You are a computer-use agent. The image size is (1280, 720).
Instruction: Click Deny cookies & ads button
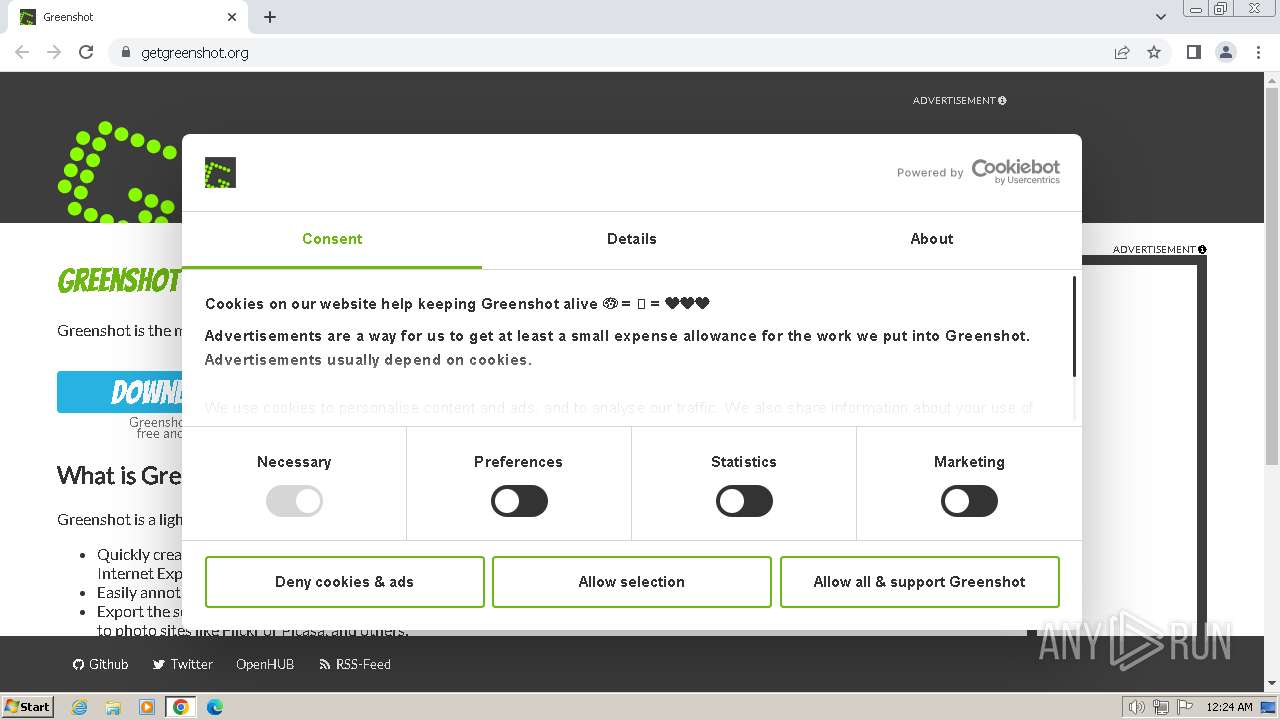coord(345,582)
